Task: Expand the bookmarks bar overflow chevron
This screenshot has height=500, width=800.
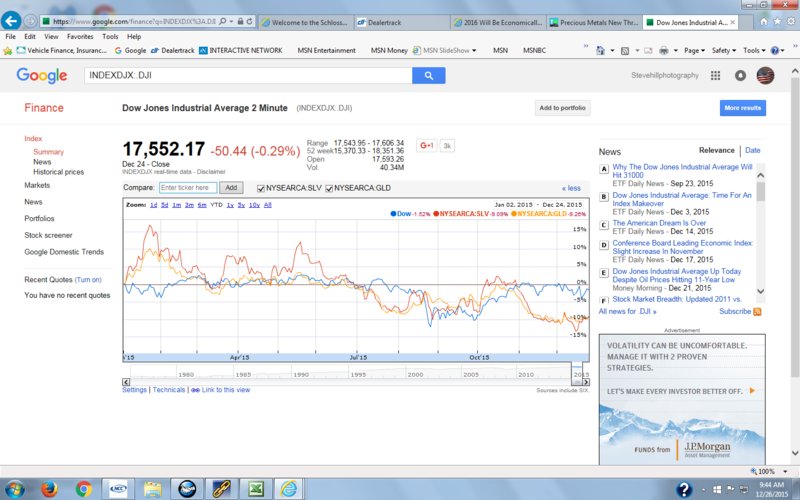Action: point(586,47)
